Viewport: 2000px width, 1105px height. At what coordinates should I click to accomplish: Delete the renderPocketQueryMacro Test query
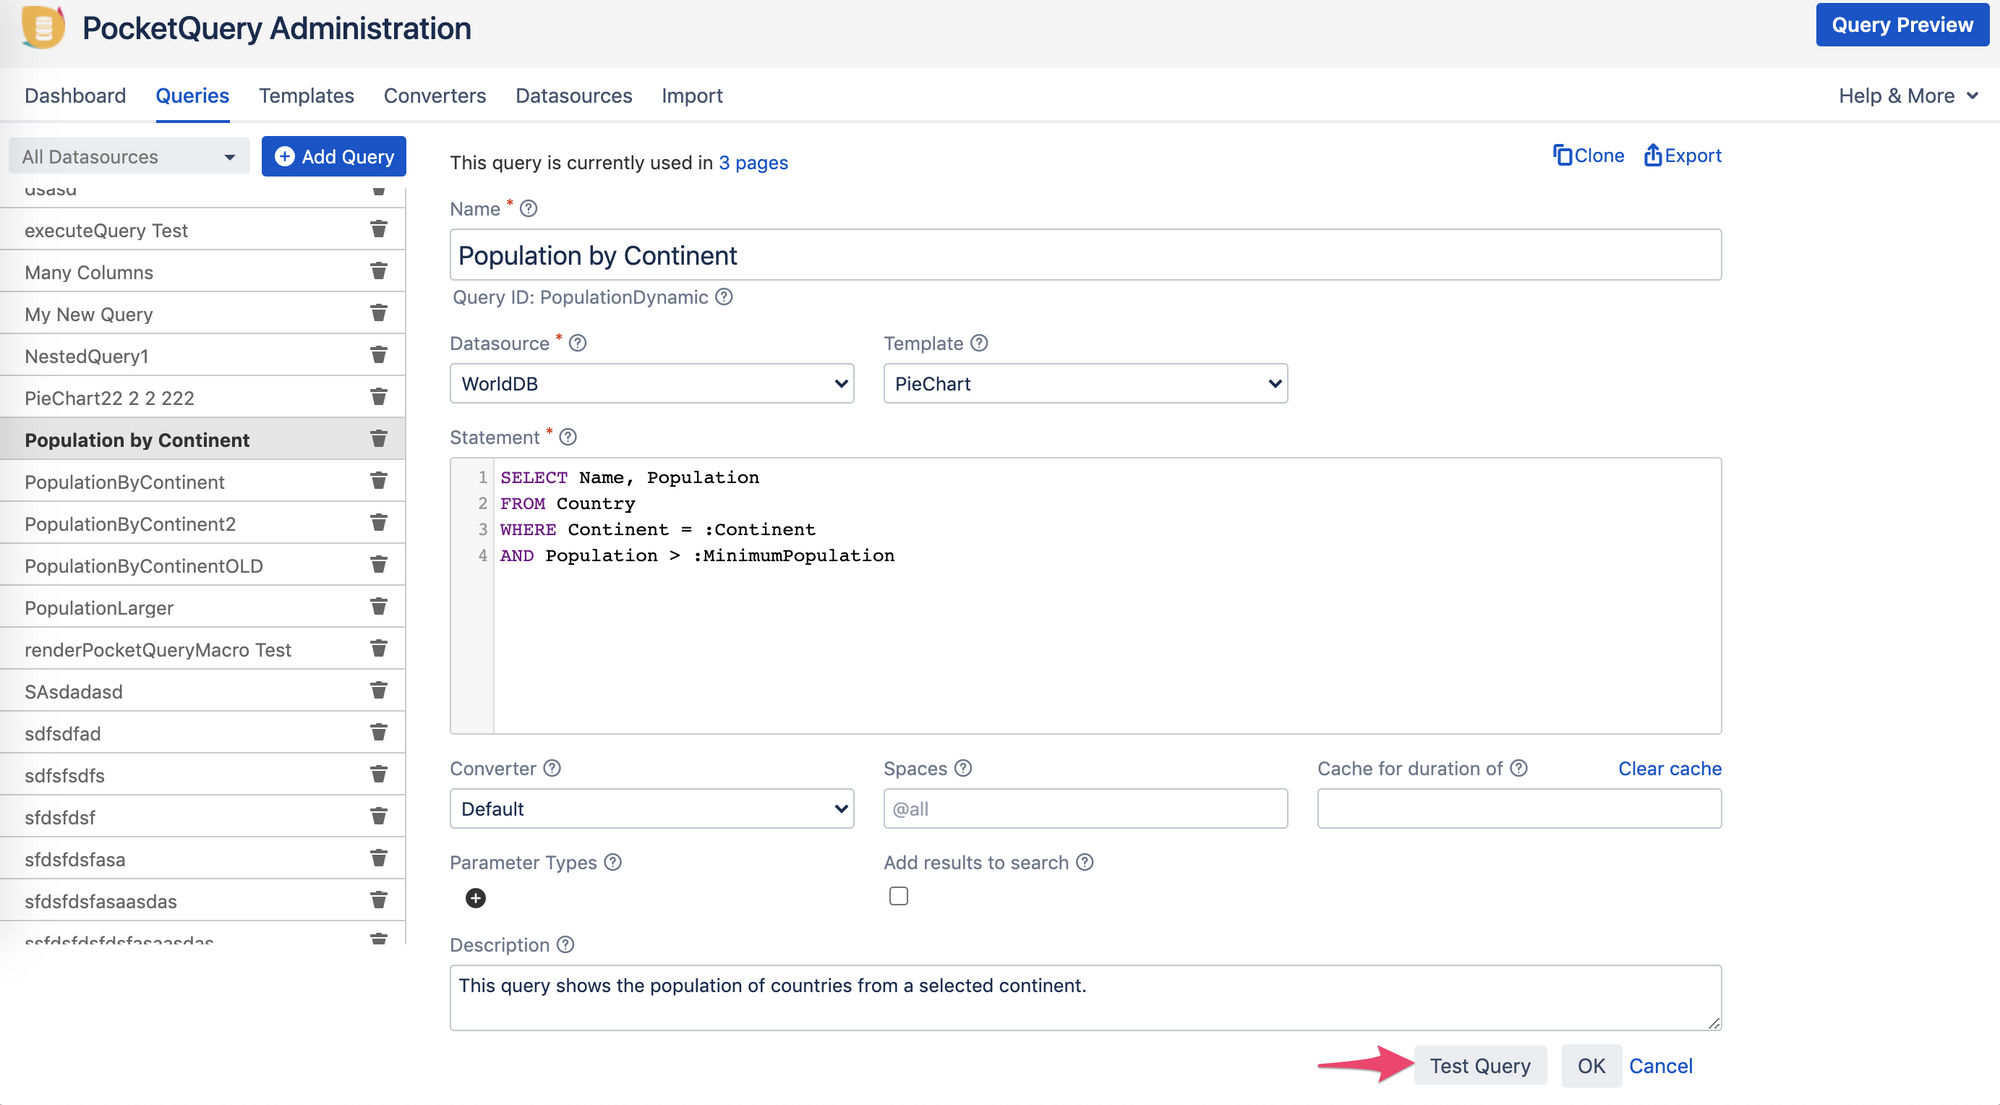[379, 649]
